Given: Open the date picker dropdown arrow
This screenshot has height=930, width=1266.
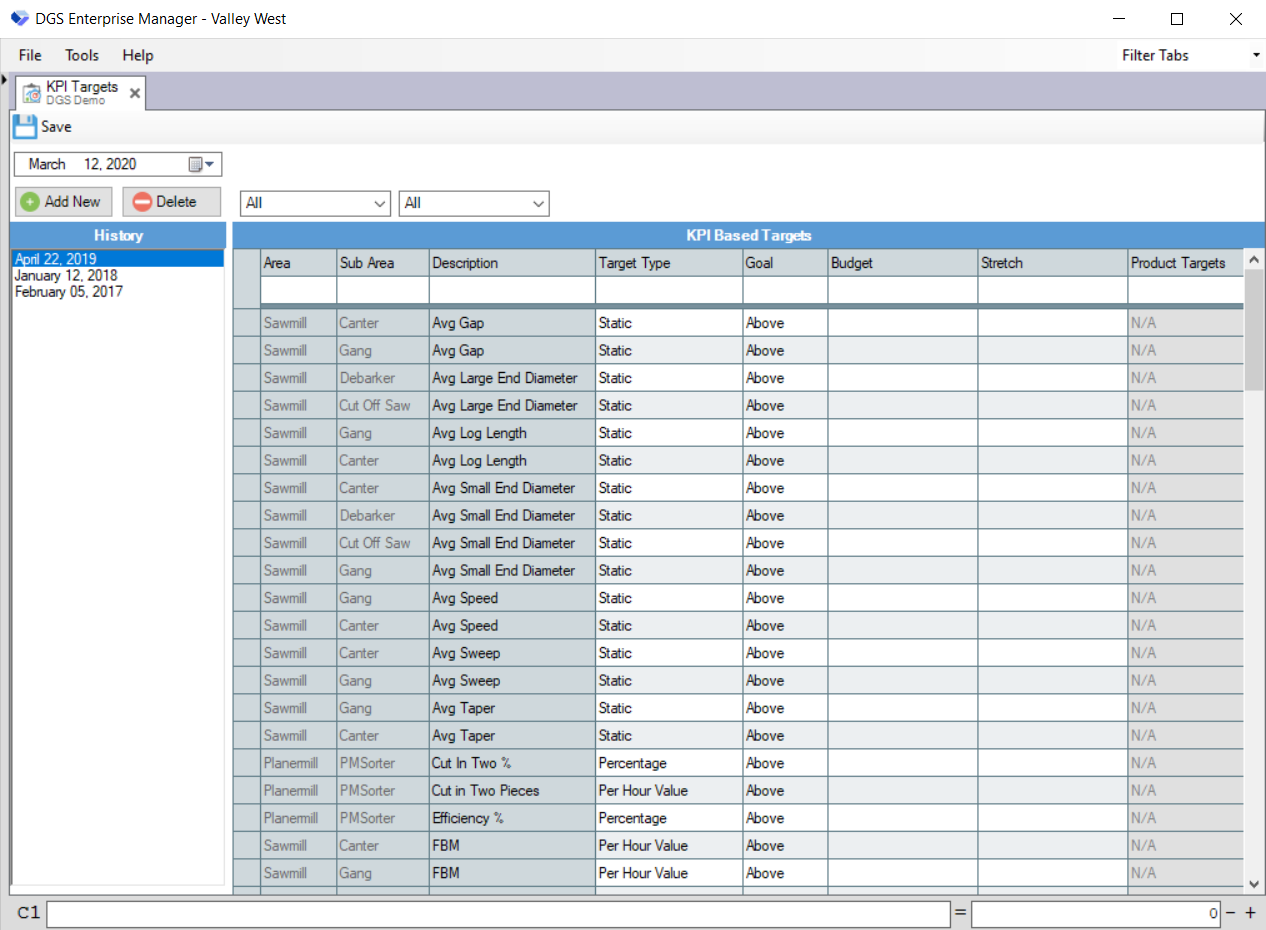Looking at the screenshot, I should click(x=211, y=163).
